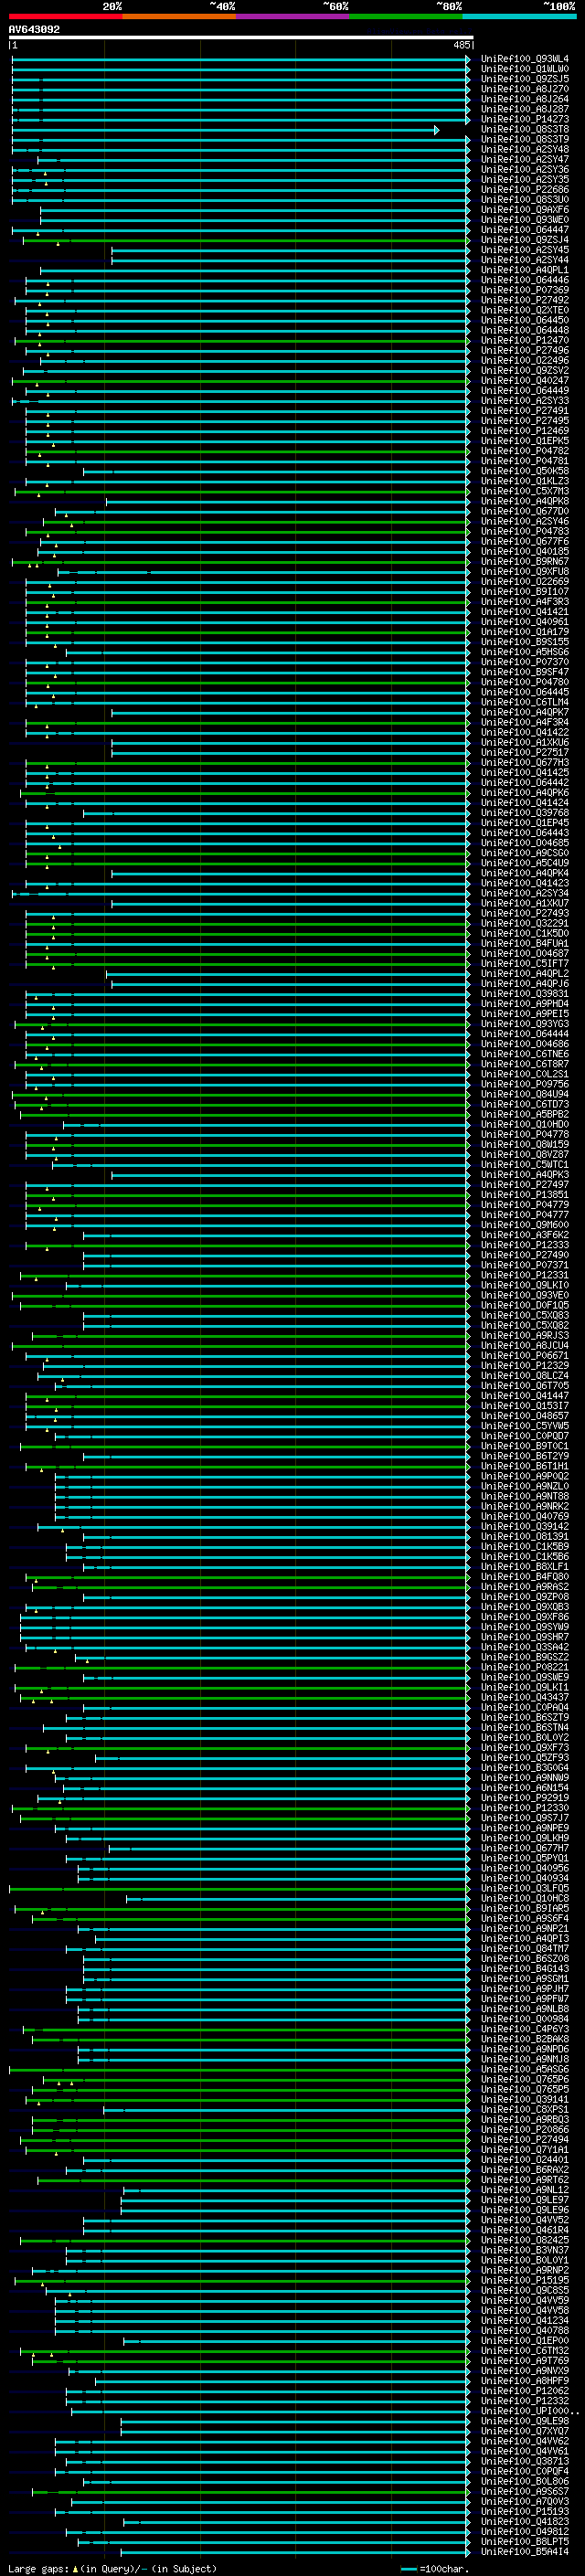This screenshot has width=585, height=2576.
Task: Click the green ~80% identity legend segment
Action: [406, 17]
